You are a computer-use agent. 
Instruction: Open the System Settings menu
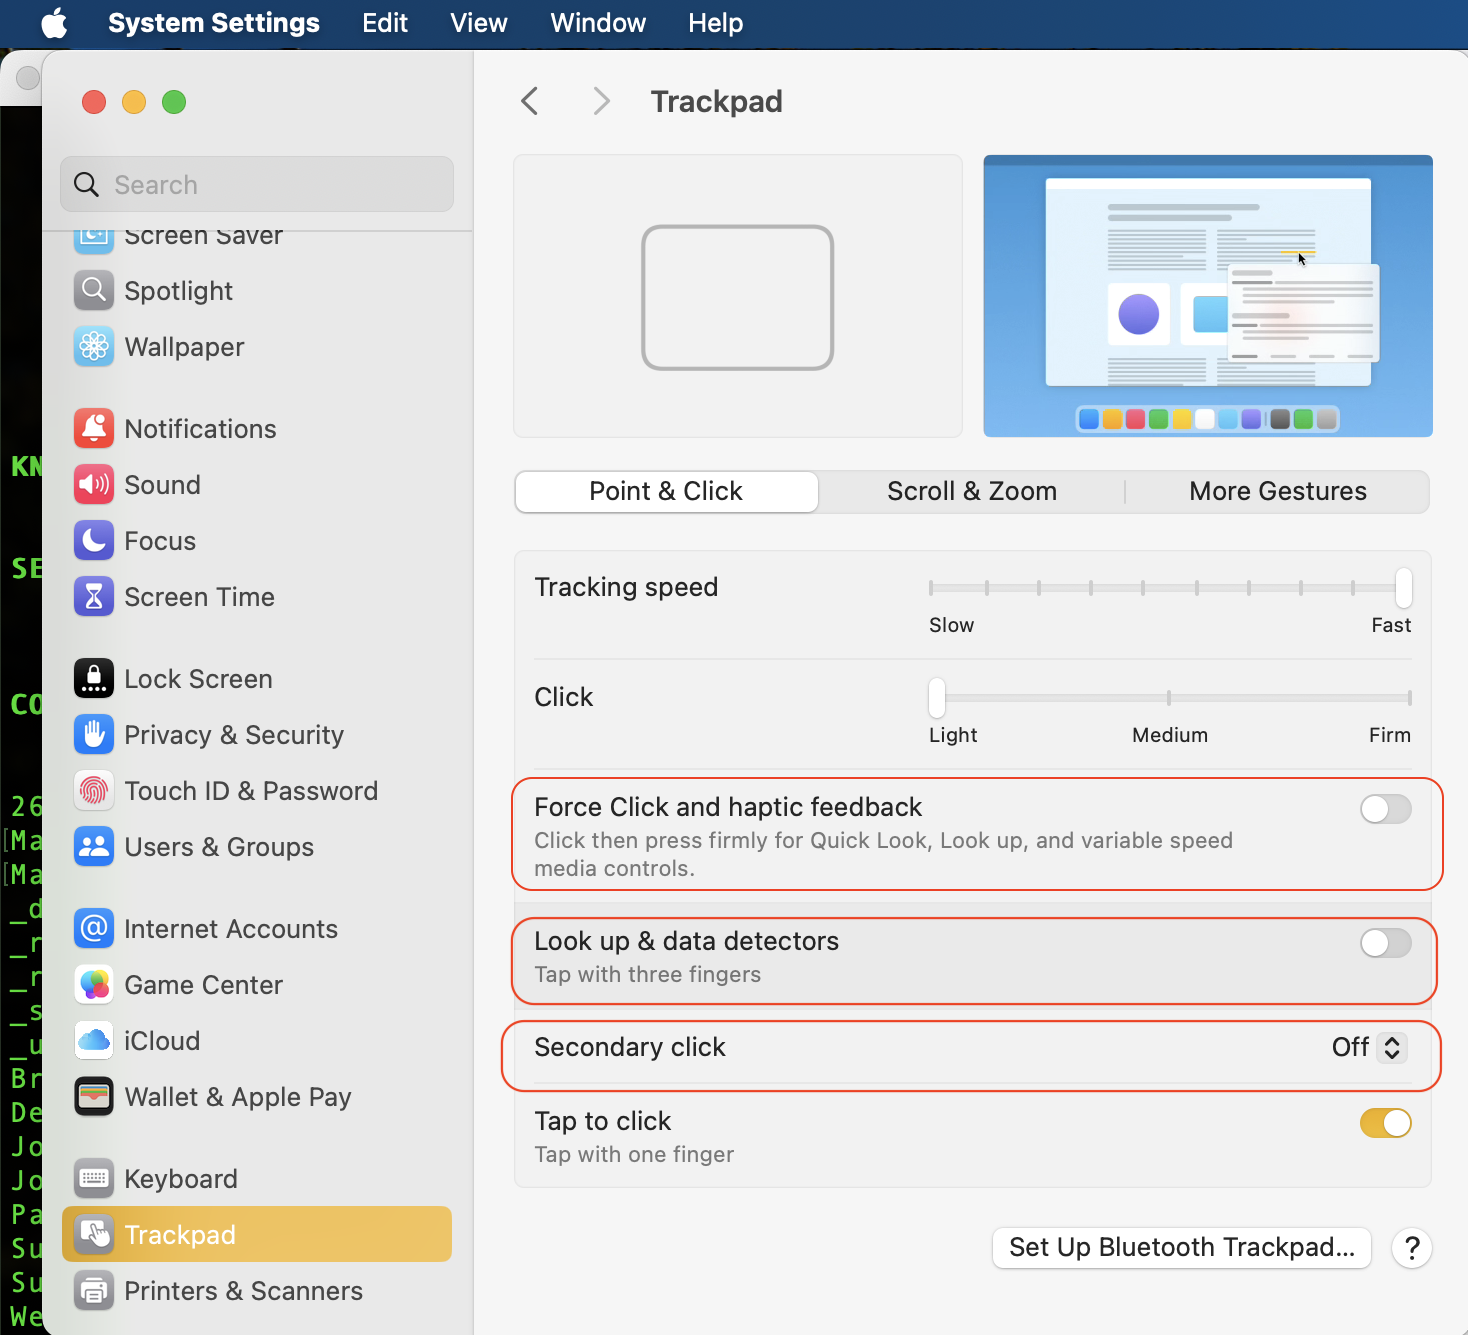[x=214, y=23]
